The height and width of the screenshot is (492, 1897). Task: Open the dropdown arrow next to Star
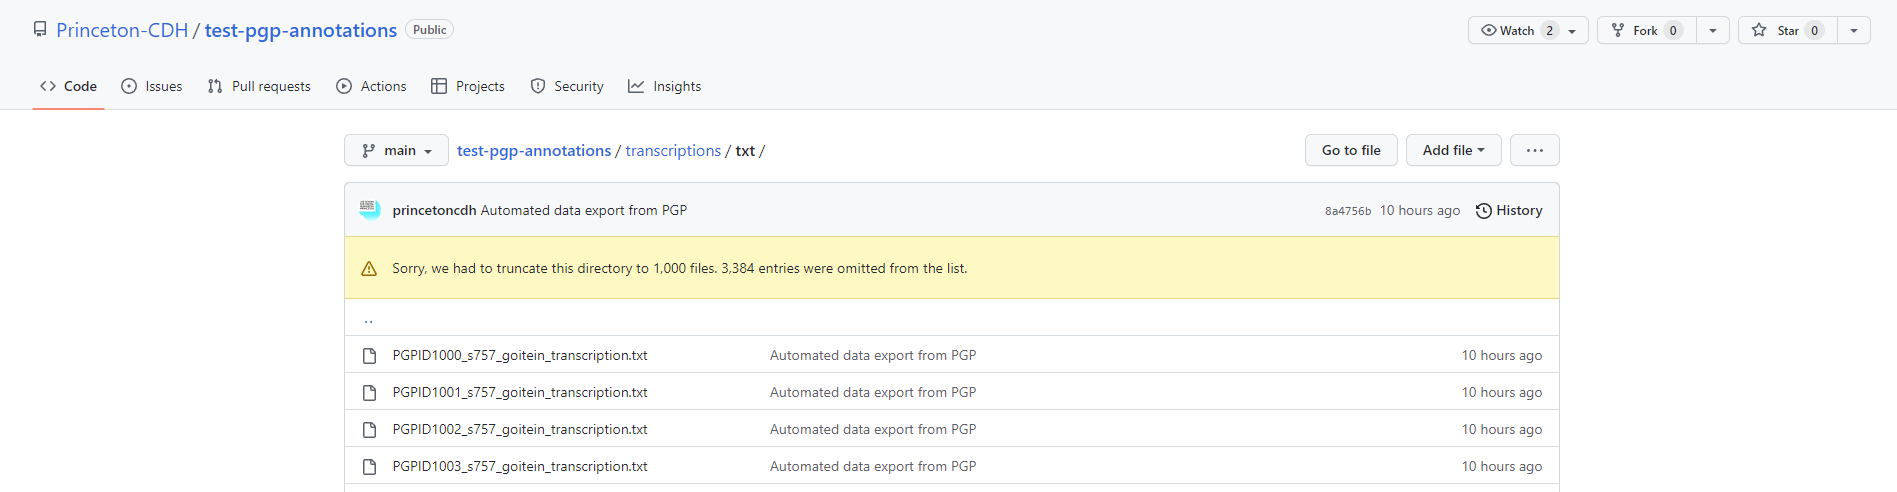[x=1854, y=30]
